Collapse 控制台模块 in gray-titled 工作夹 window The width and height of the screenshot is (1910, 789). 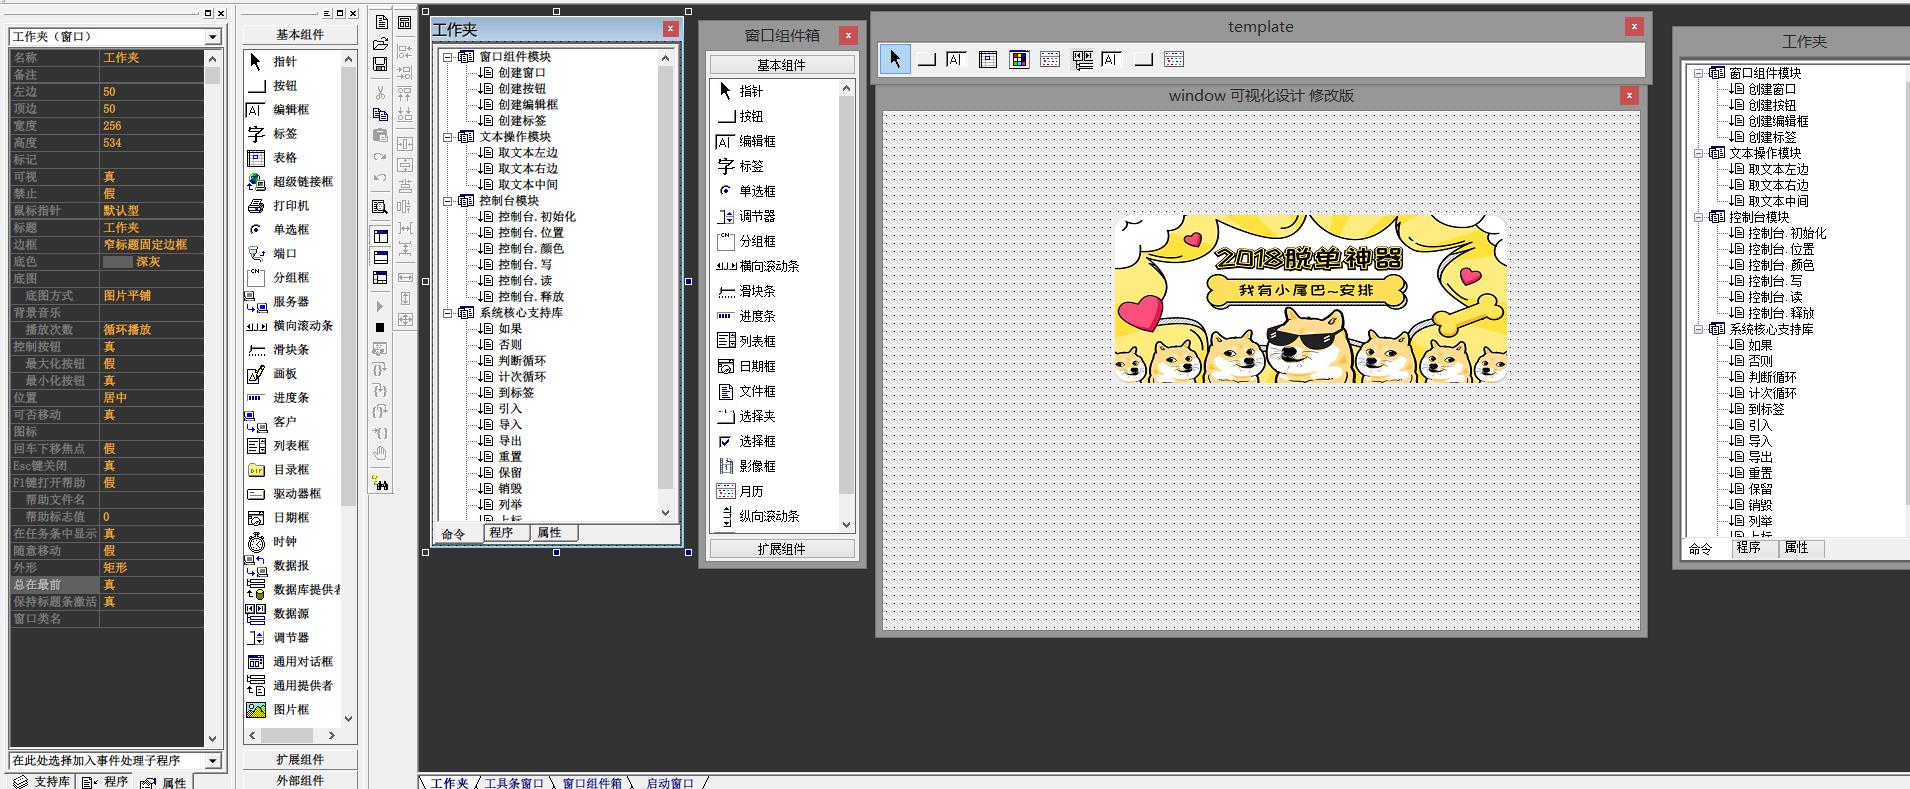[x=1698, y=217]
